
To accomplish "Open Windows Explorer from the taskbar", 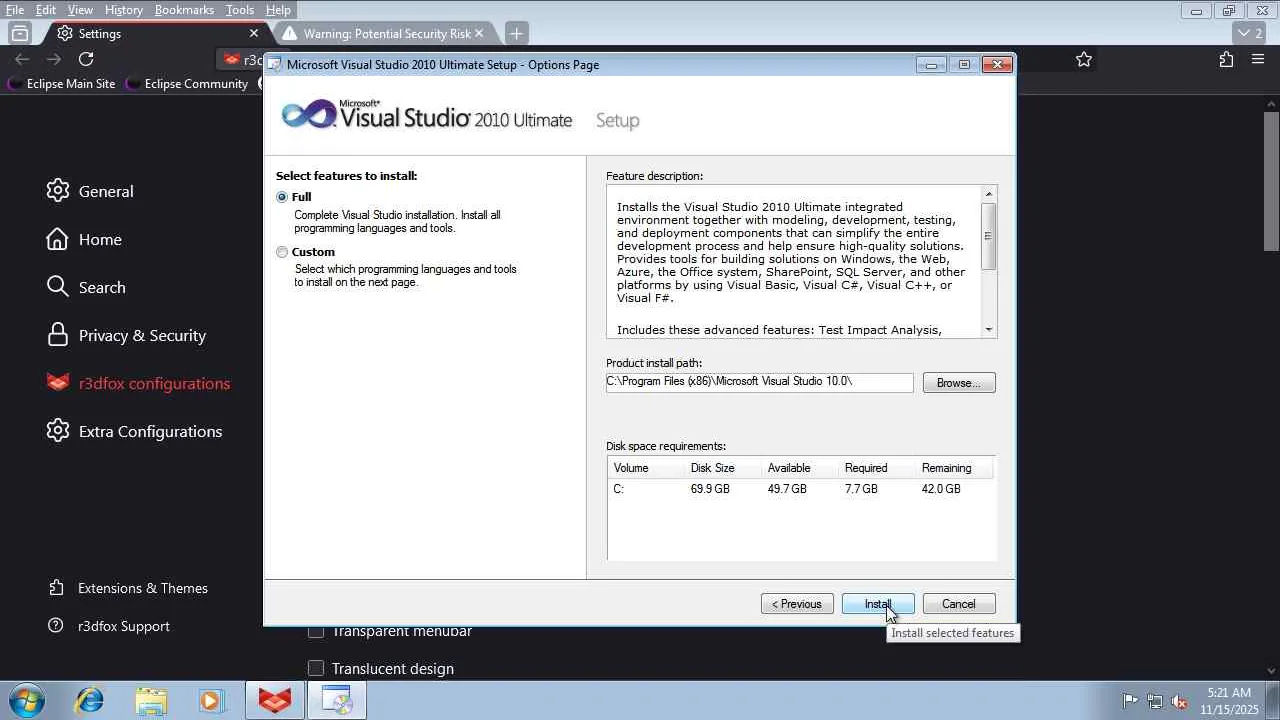I will (x=151, y=701).
